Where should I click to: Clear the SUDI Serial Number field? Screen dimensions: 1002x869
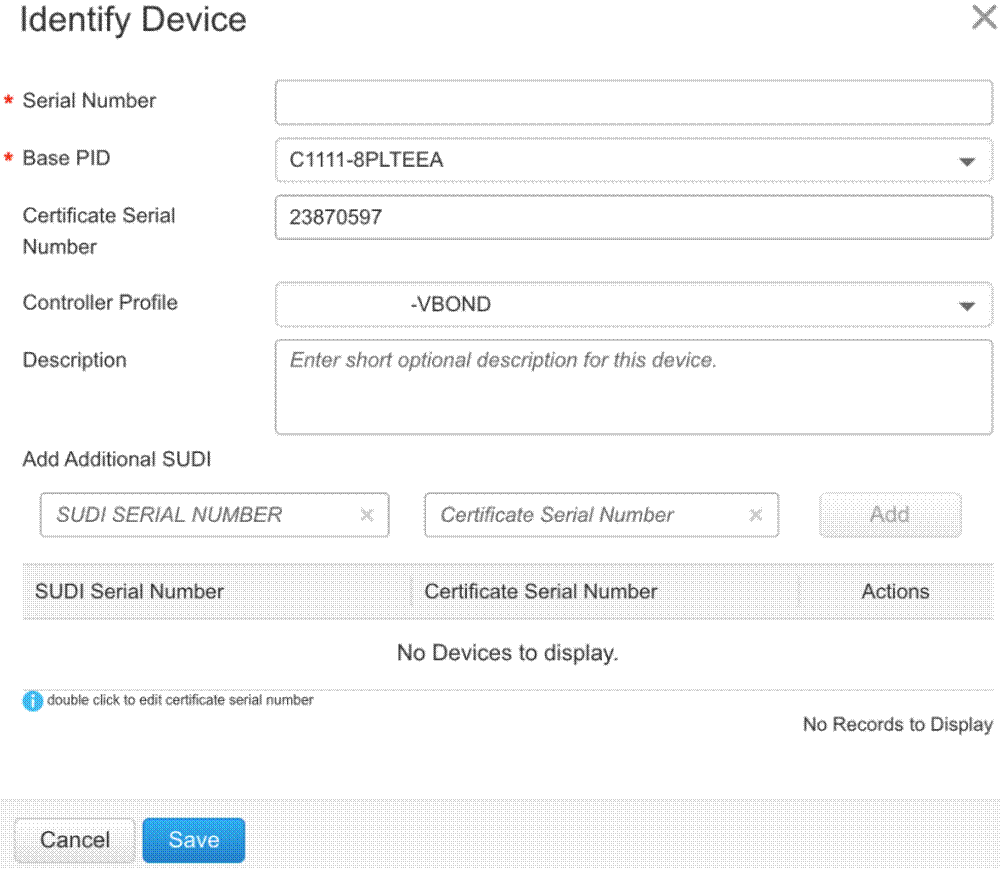pyautogui.click(x=367, y=515)
